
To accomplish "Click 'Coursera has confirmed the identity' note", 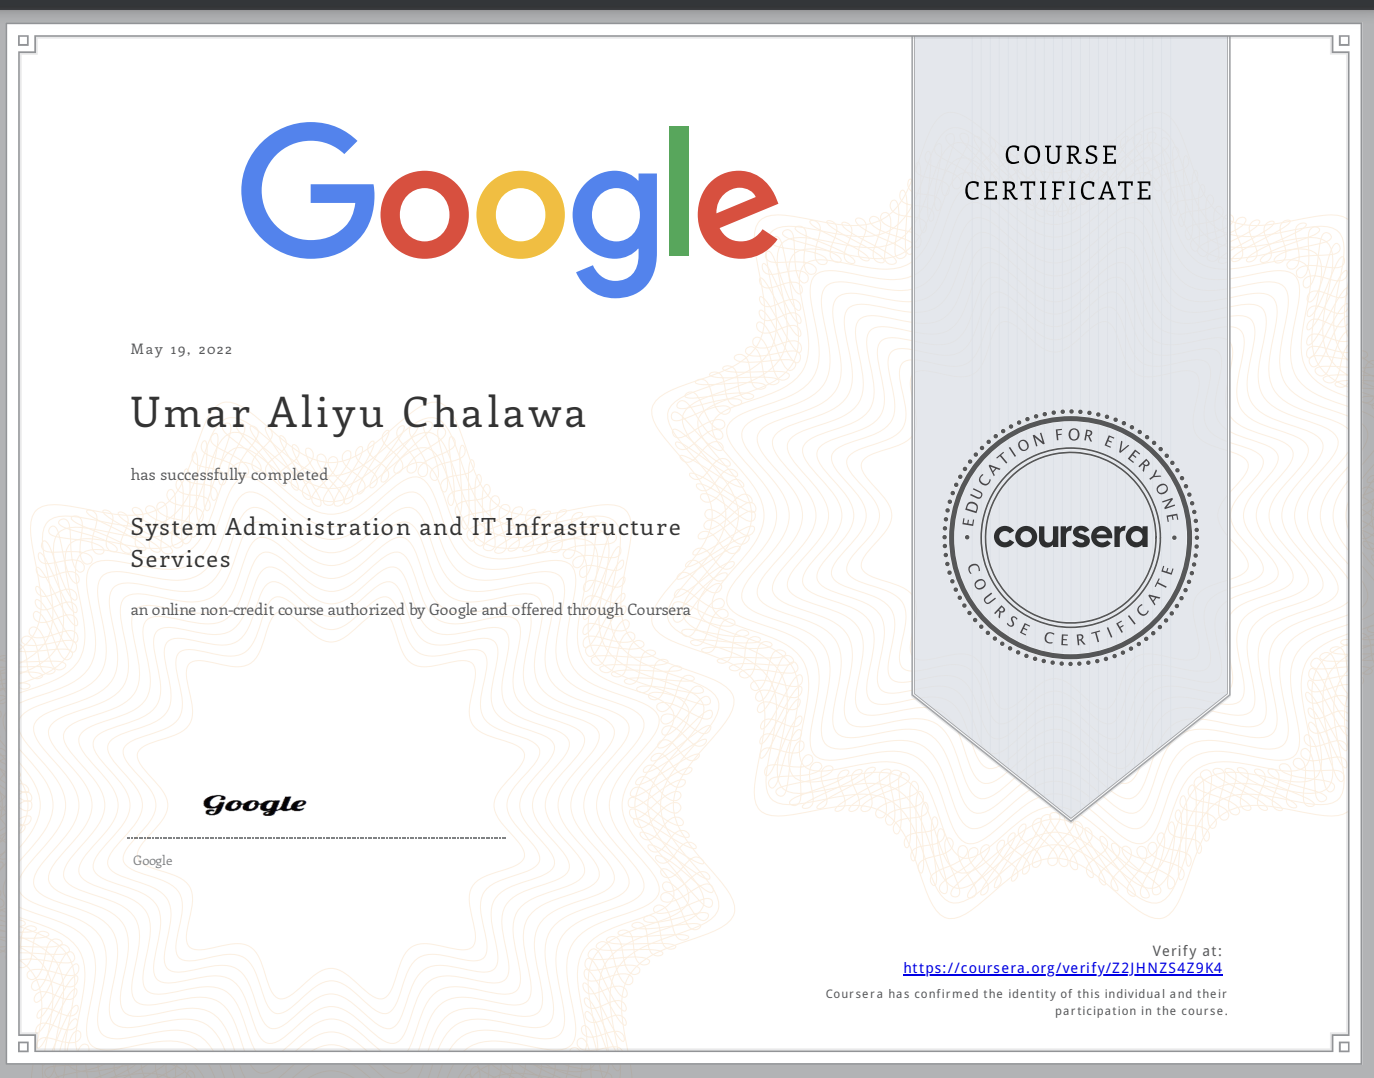I will point(1026,994).
